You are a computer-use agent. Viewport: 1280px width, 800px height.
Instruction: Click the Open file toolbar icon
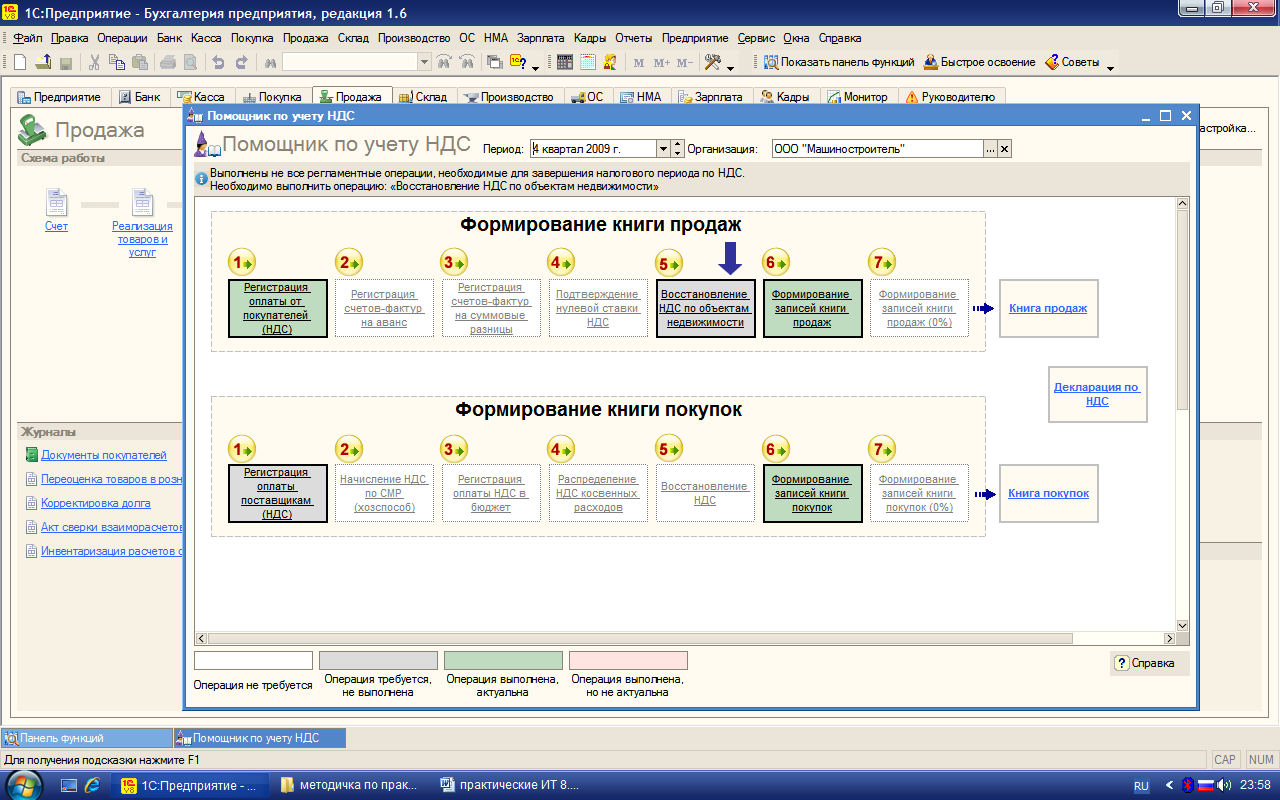pyautogui.click(x=43, y=62)
